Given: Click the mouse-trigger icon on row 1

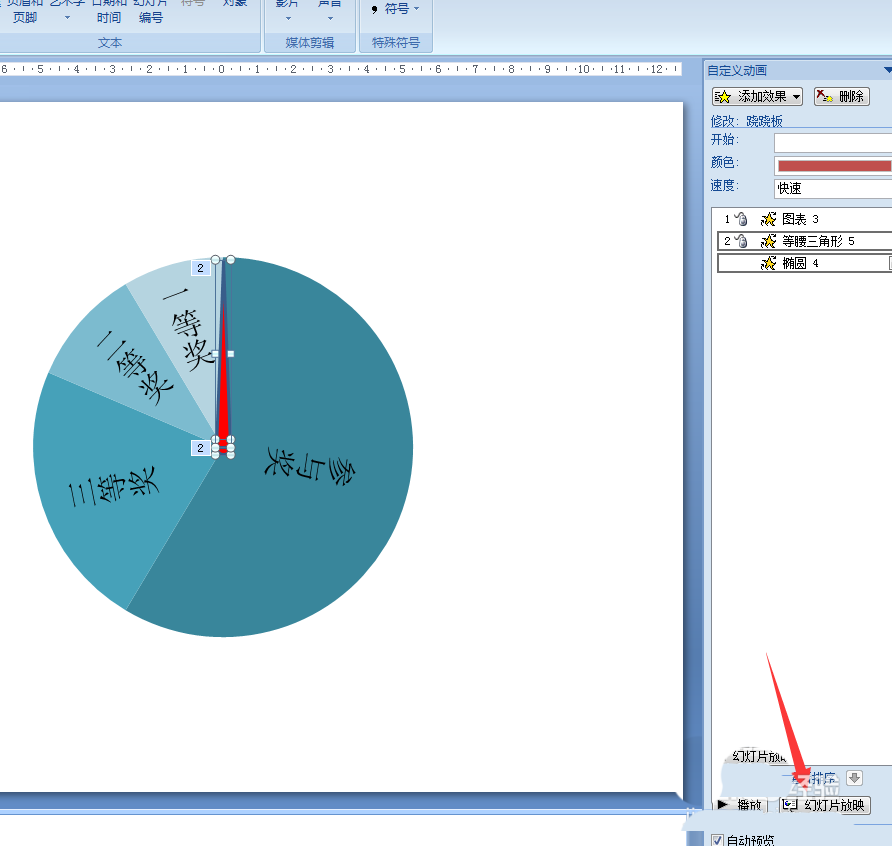Looking at the screenshot, I should 741,219.
